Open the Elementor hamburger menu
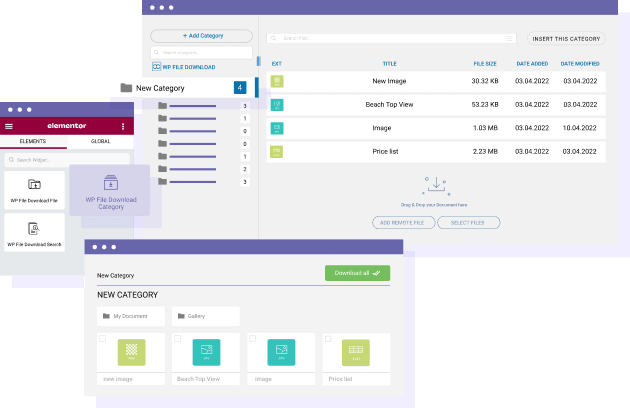The image size is (630, 408). [x=9, y=127]
